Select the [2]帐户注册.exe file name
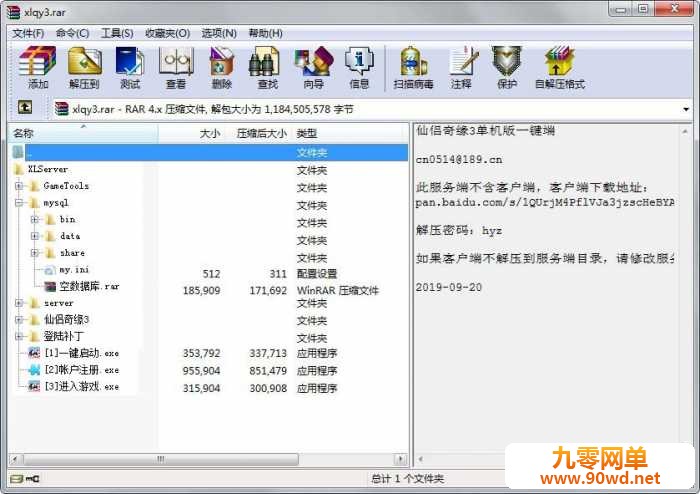This screenshot has width=700, height=494. 82,370
